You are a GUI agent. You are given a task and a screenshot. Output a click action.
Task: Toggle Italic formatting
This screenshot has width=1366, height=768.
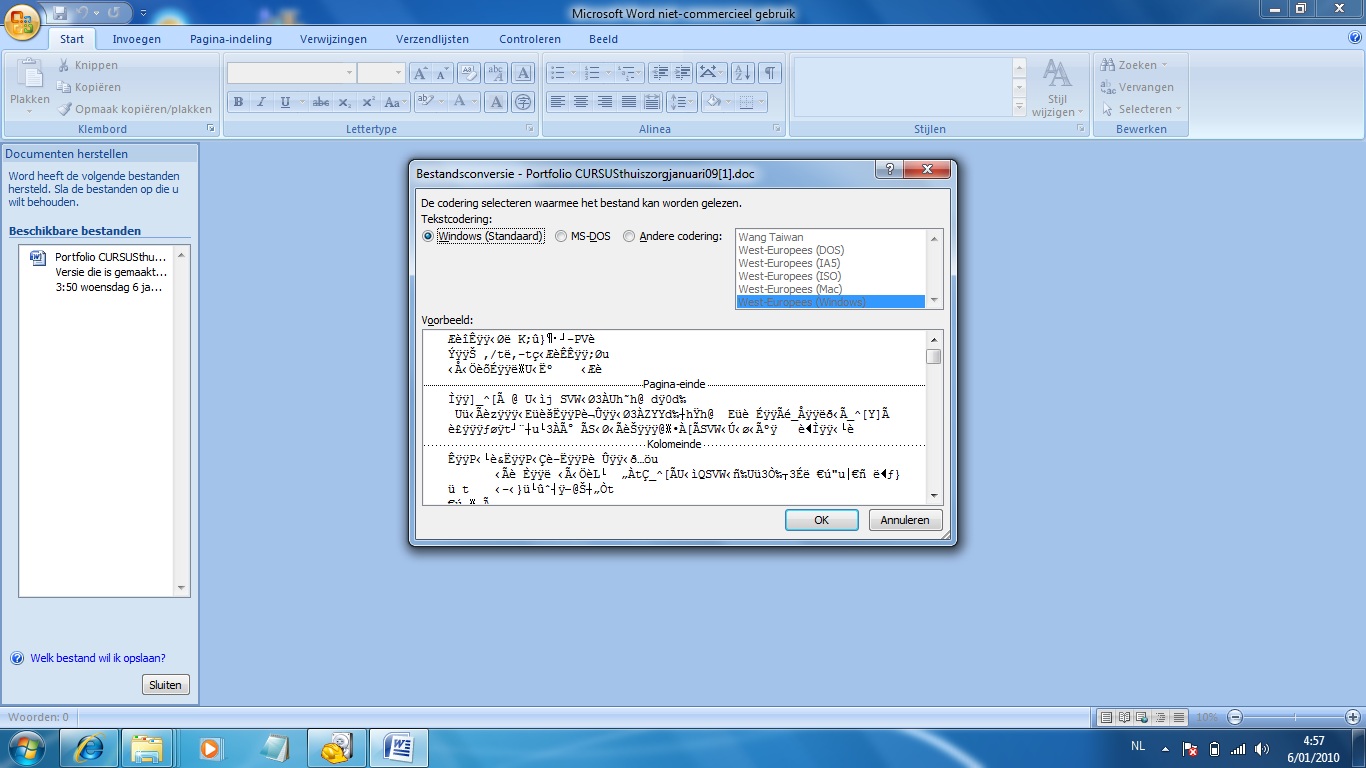point(261,102)
